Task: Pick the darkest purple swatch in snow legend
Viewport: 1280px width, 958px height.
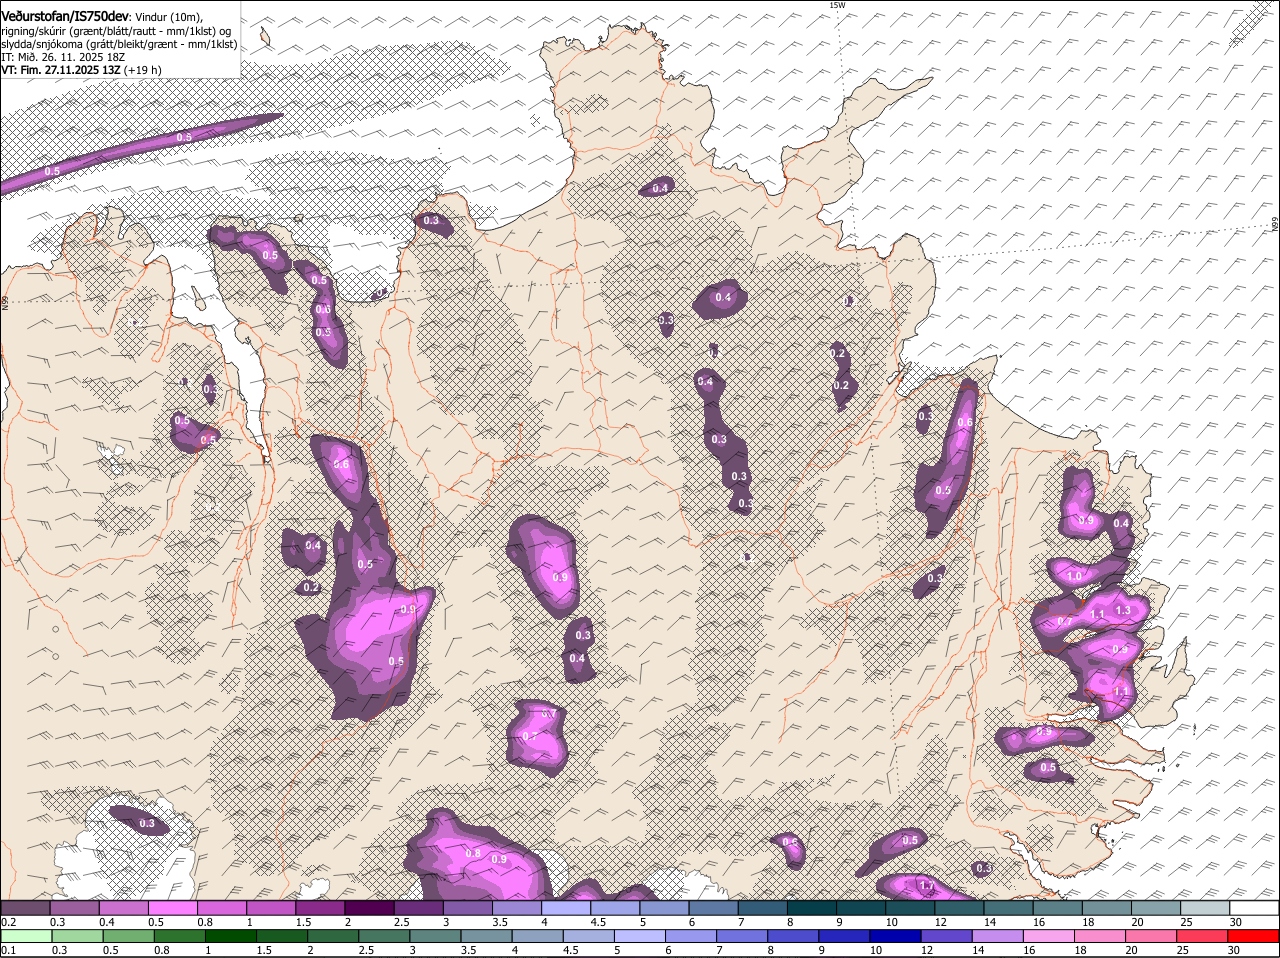Action: pos(368,908)
